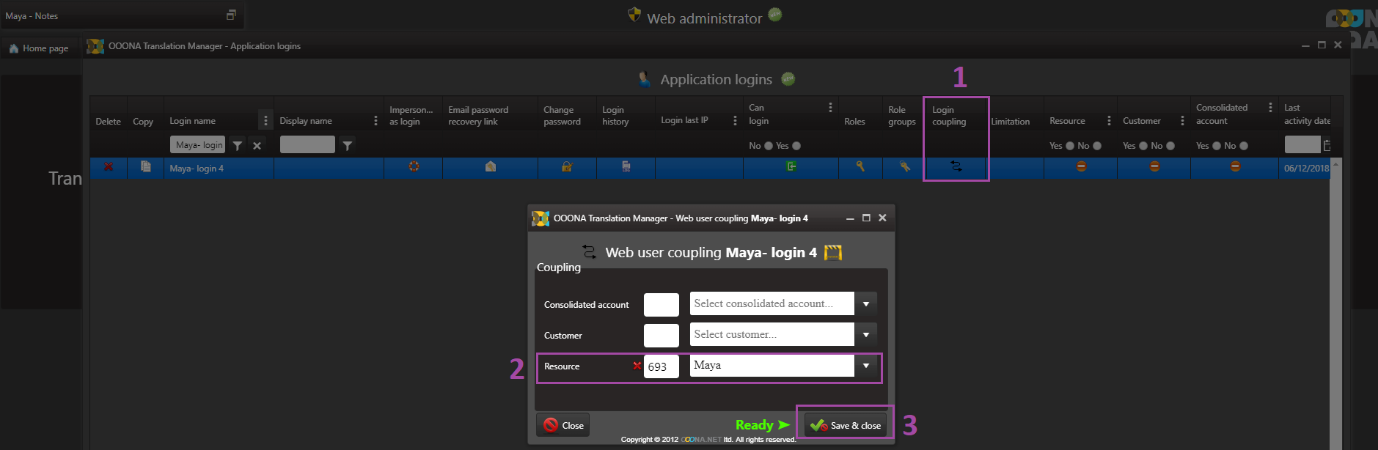Switch to the Home page tab
This screenshot has width=1378, height=450.
pos(39,48)
